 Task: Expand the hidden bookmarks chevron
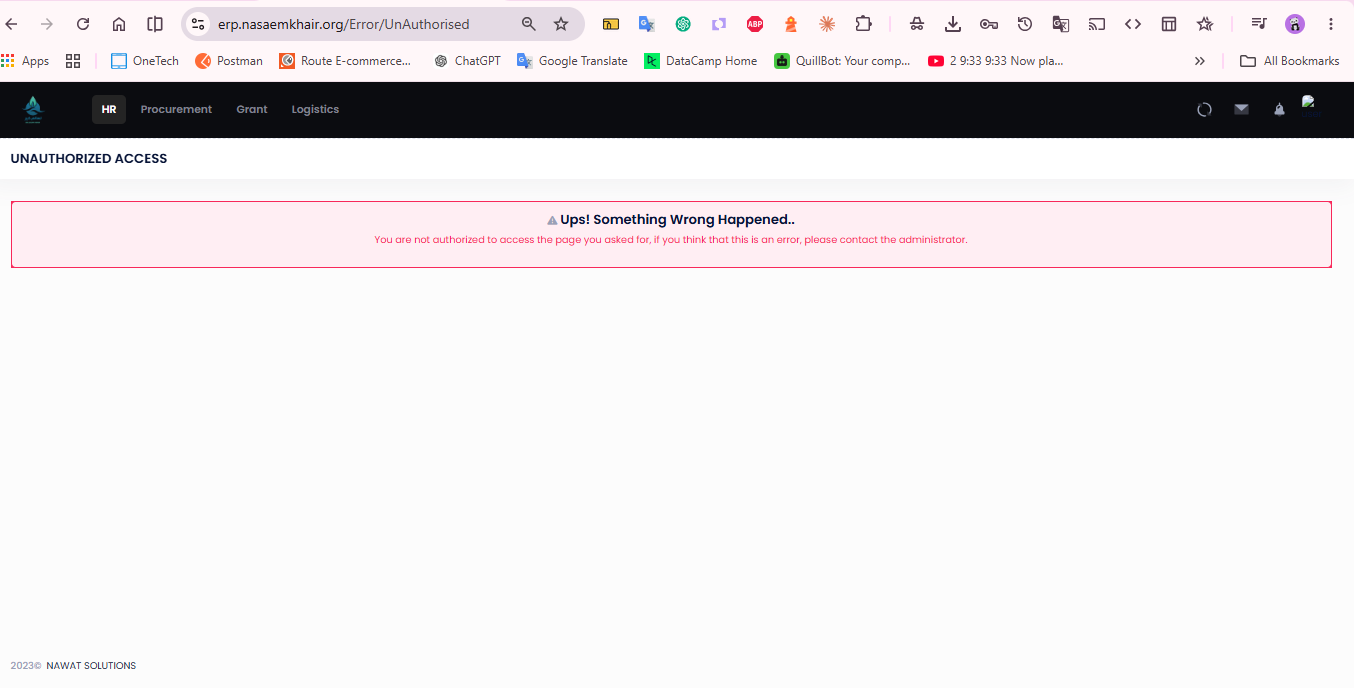(x=1200, y=61)
